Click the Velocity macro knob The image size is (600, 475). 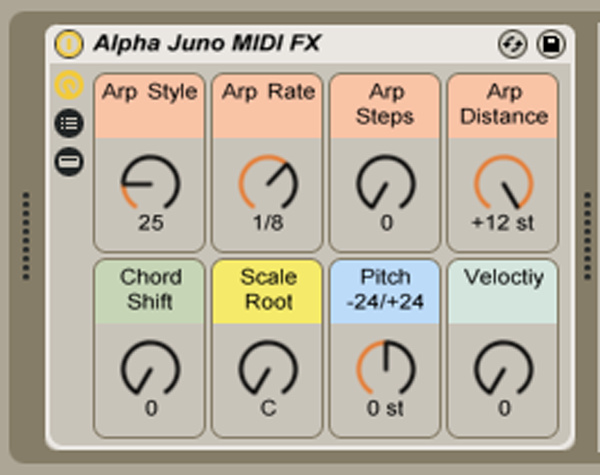503,369
